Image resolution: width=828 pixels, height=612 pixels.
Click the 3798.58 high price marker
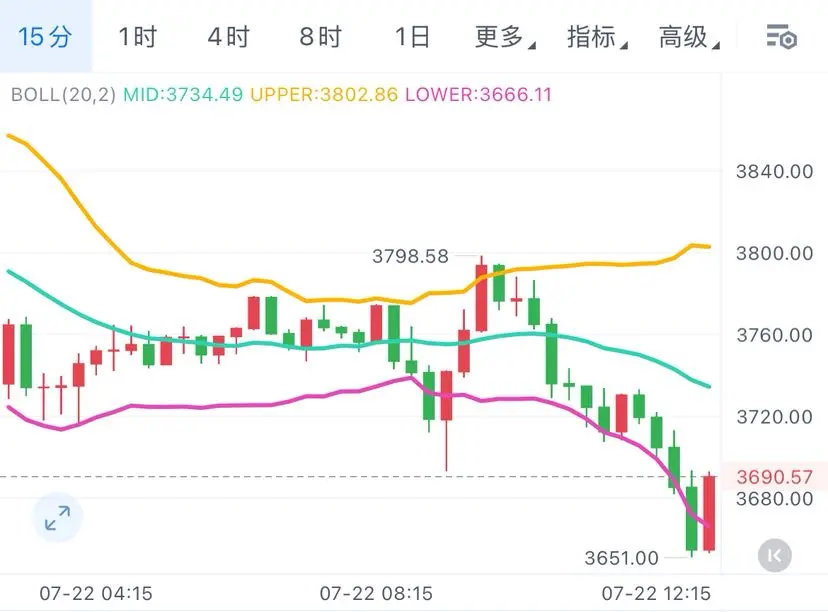(x=410, y=257)
